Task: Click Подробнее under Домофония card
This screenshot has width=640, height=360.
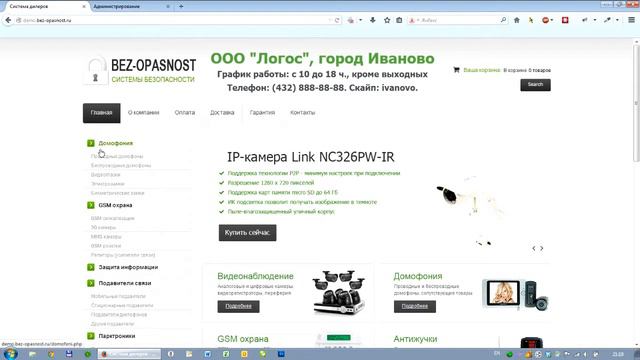Action: coord(415,307)
